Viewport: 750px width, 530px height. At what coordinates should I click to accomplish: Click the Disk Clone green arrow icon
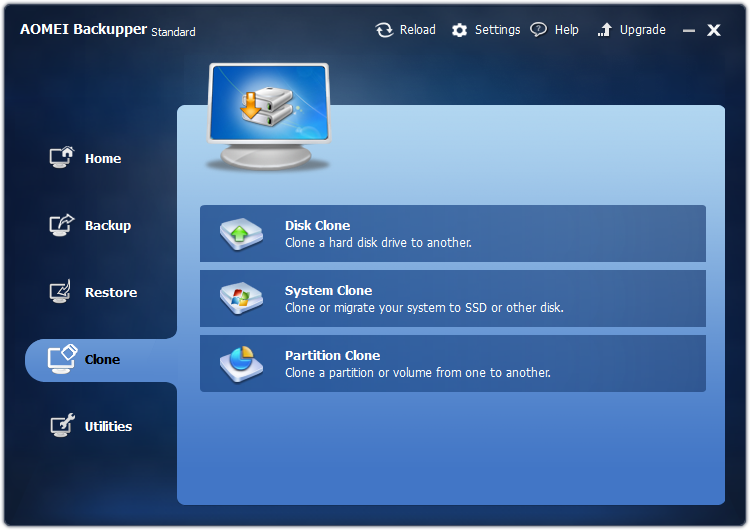tap(241, 234)
